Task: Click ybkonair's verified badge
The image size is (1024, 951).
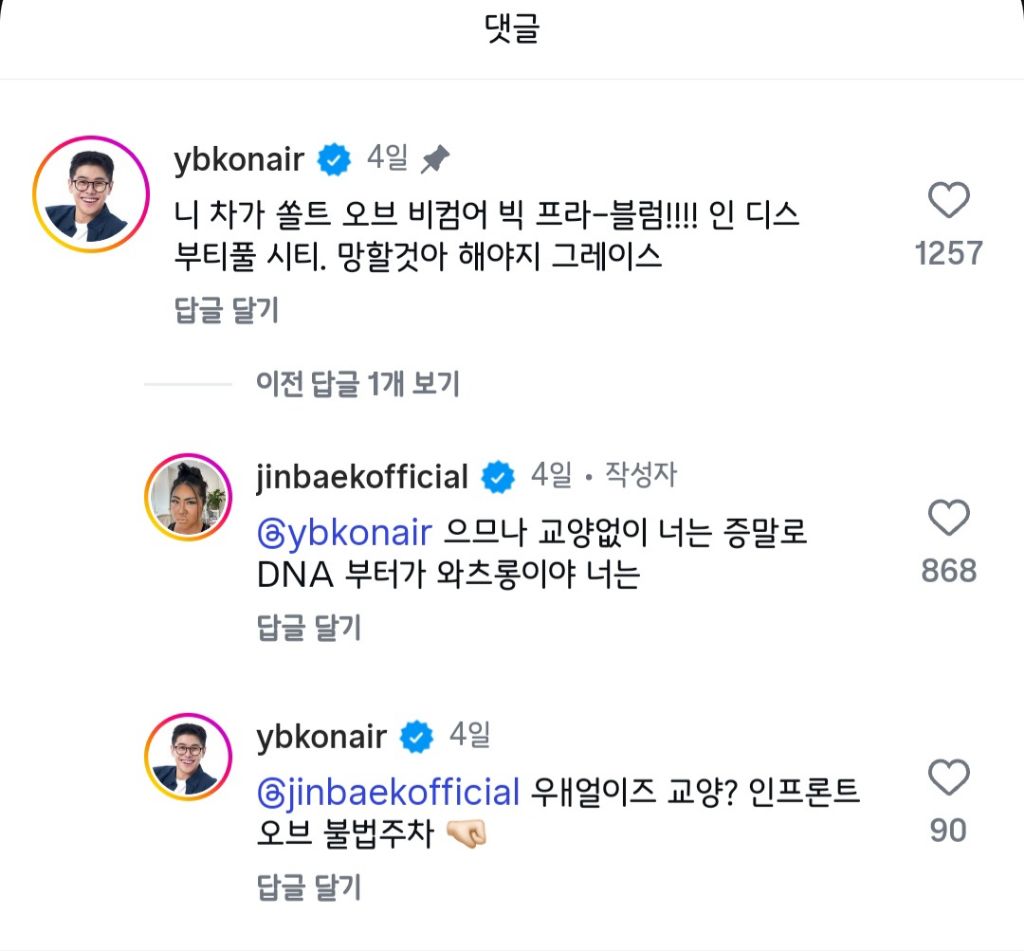Action: coord(333,159)
